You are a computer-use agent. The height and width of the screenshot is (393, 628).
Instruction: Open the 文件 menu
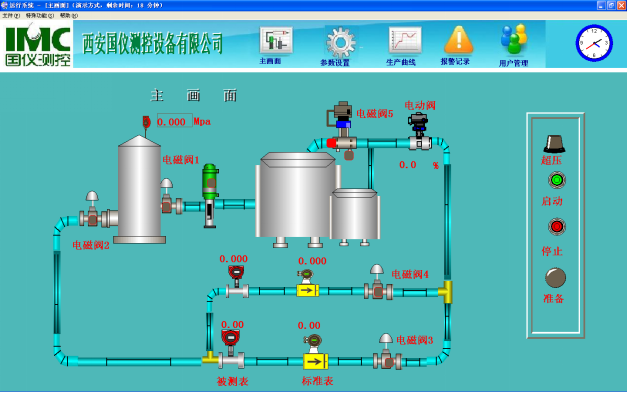pyautogui.click(x=11, y=16)
